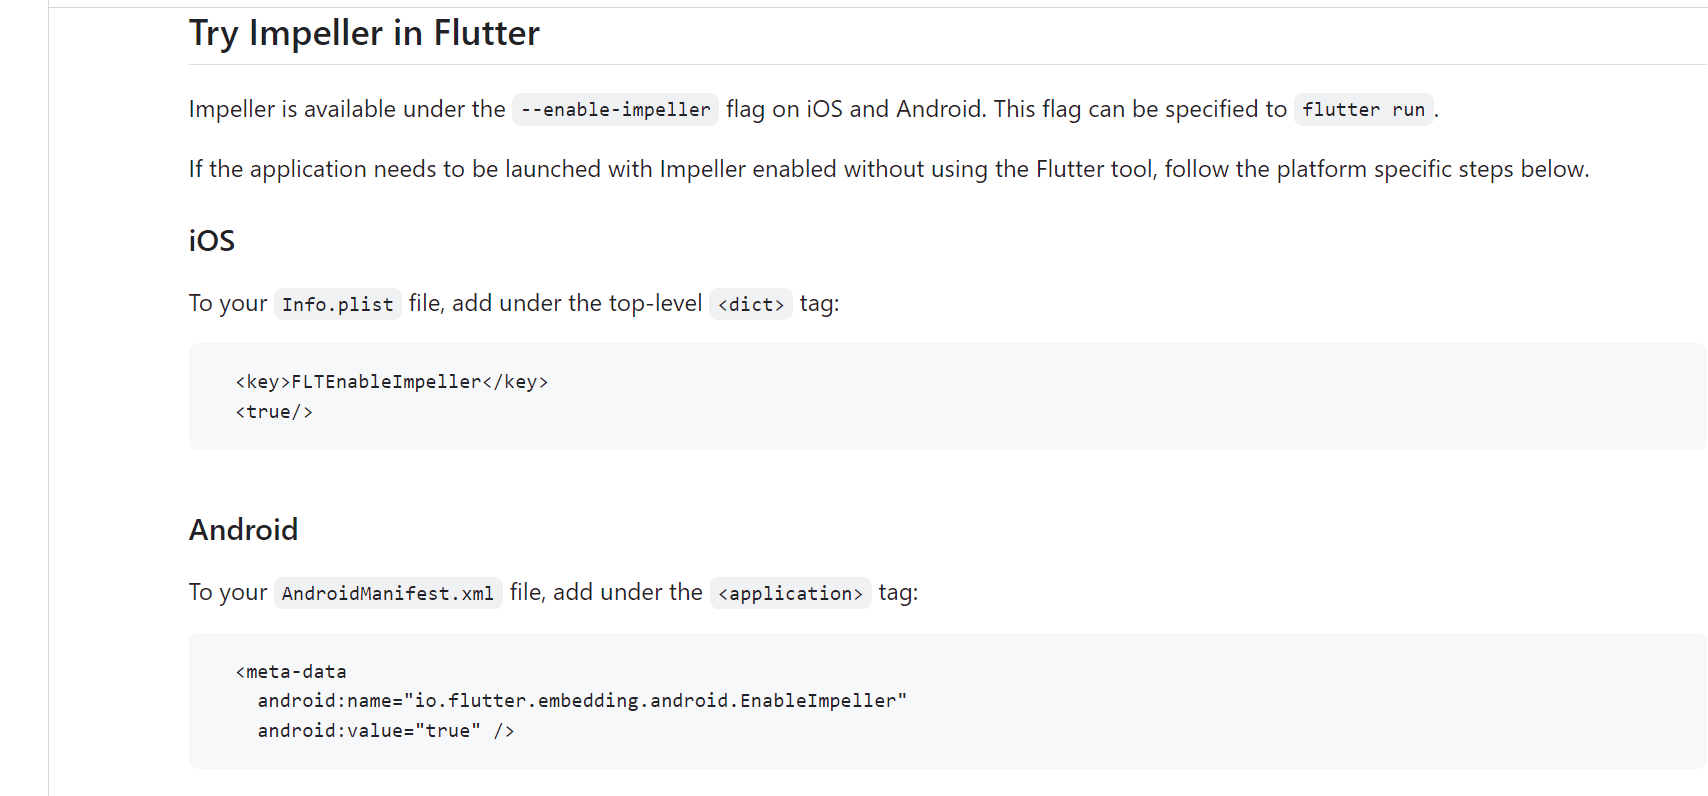Click the android:name EnableImpeller code line
The image size is (1708, 796).
581,701
